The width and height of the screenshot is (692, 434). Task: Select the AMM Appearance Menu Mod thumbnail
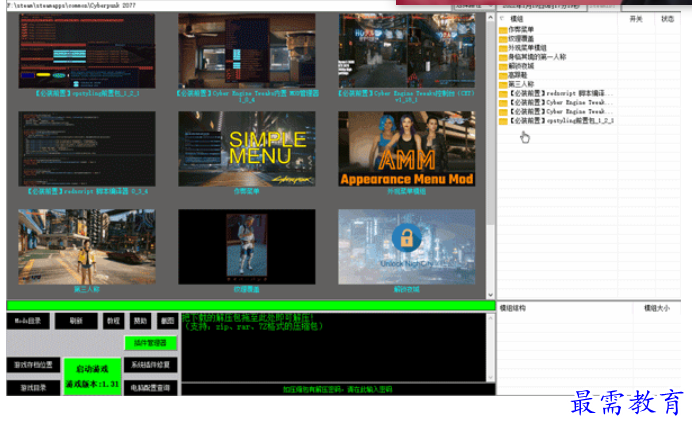406,149
